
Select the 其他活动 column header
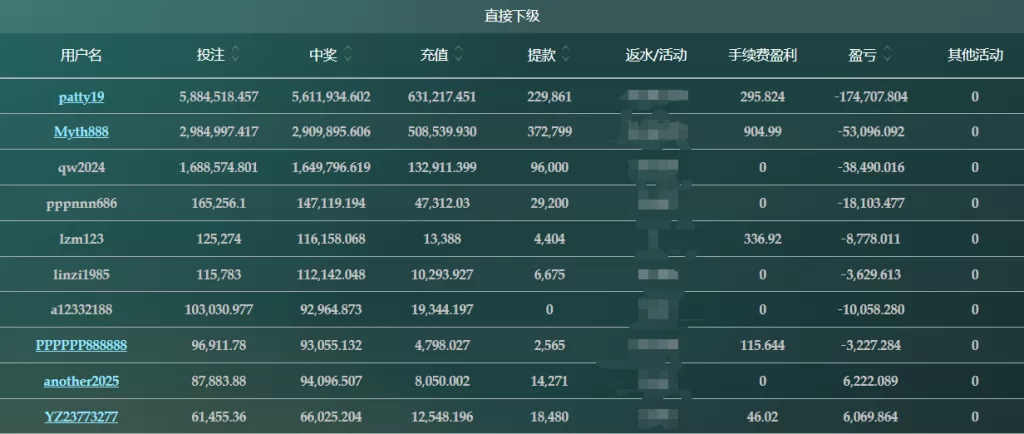975,55
